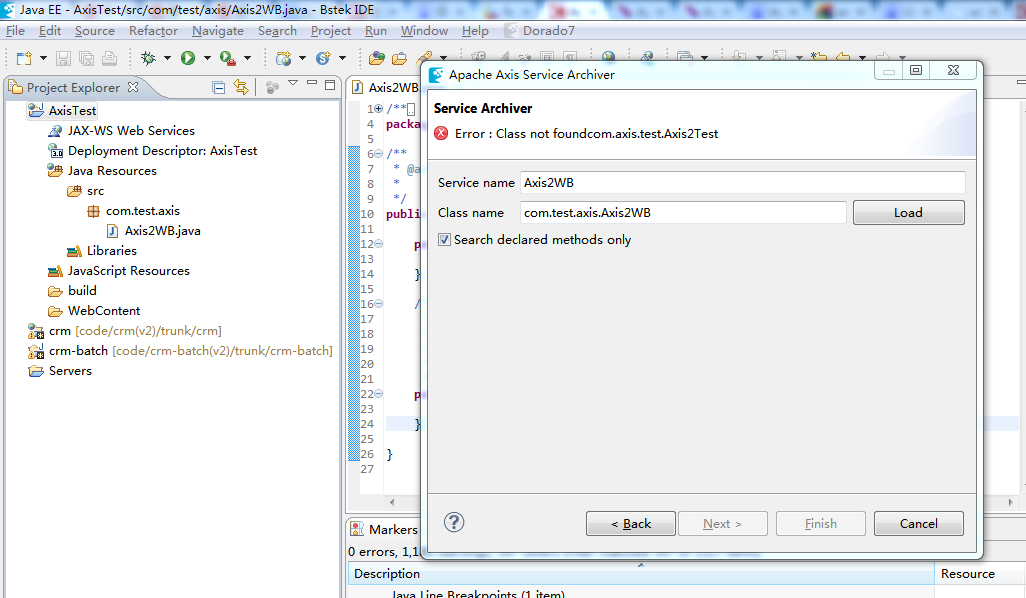Expand the folded comment at line 1
This screenshot has width=1026, height=598.
click(378, 109)
